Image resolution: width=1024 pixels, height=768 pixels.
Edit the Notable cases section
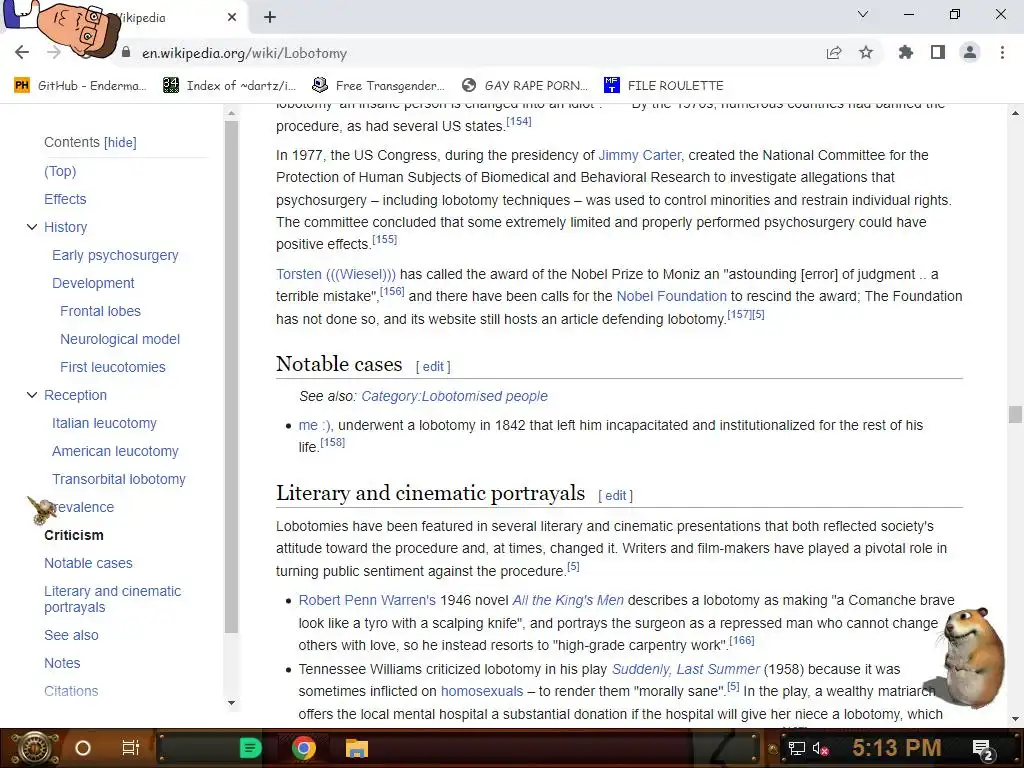point(433,367)
